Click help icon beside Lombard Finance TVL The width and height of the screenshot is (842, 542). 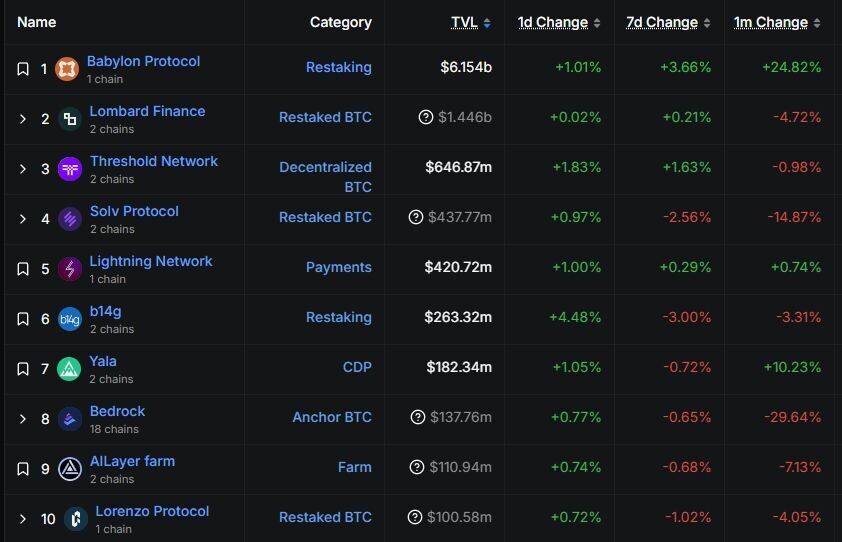point(426,118)
